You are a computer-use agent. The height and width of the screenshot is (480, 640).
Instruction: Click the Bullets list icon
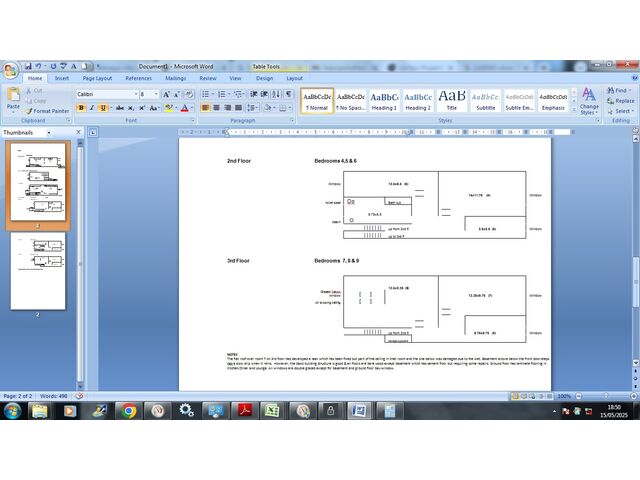click(206, 94)
